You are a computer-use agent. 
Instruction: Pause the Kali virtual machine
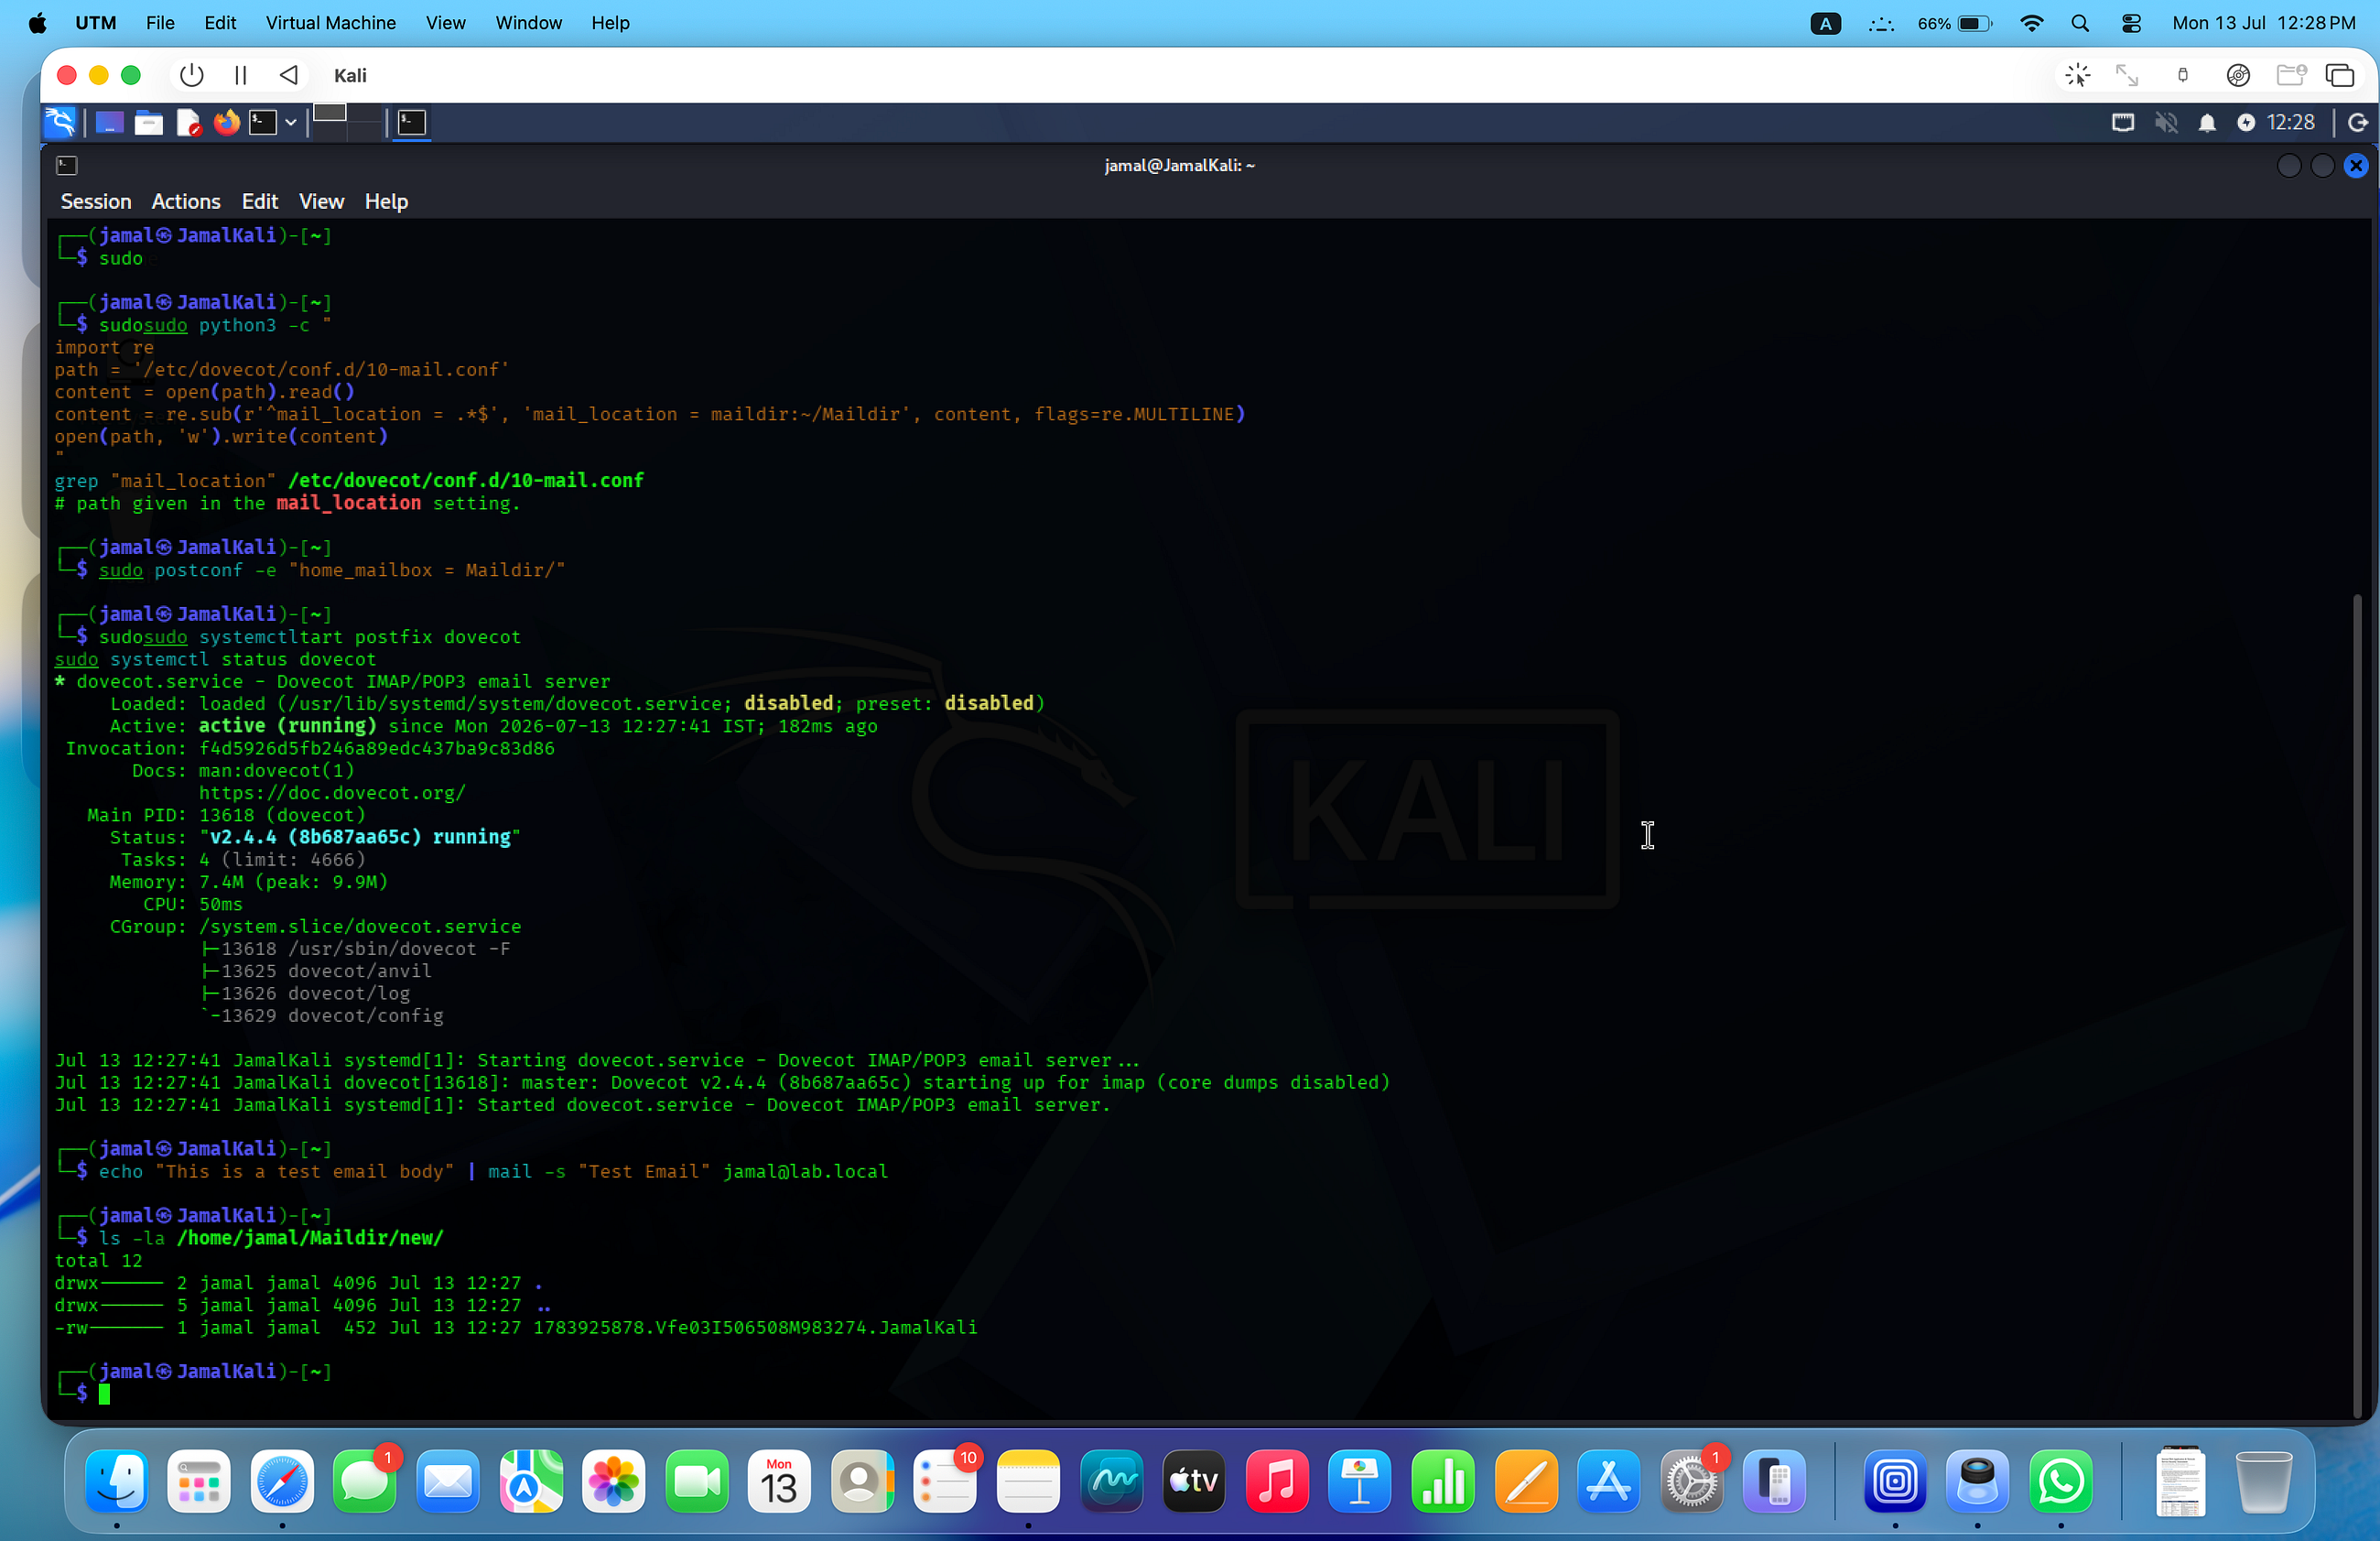(240, 75)
